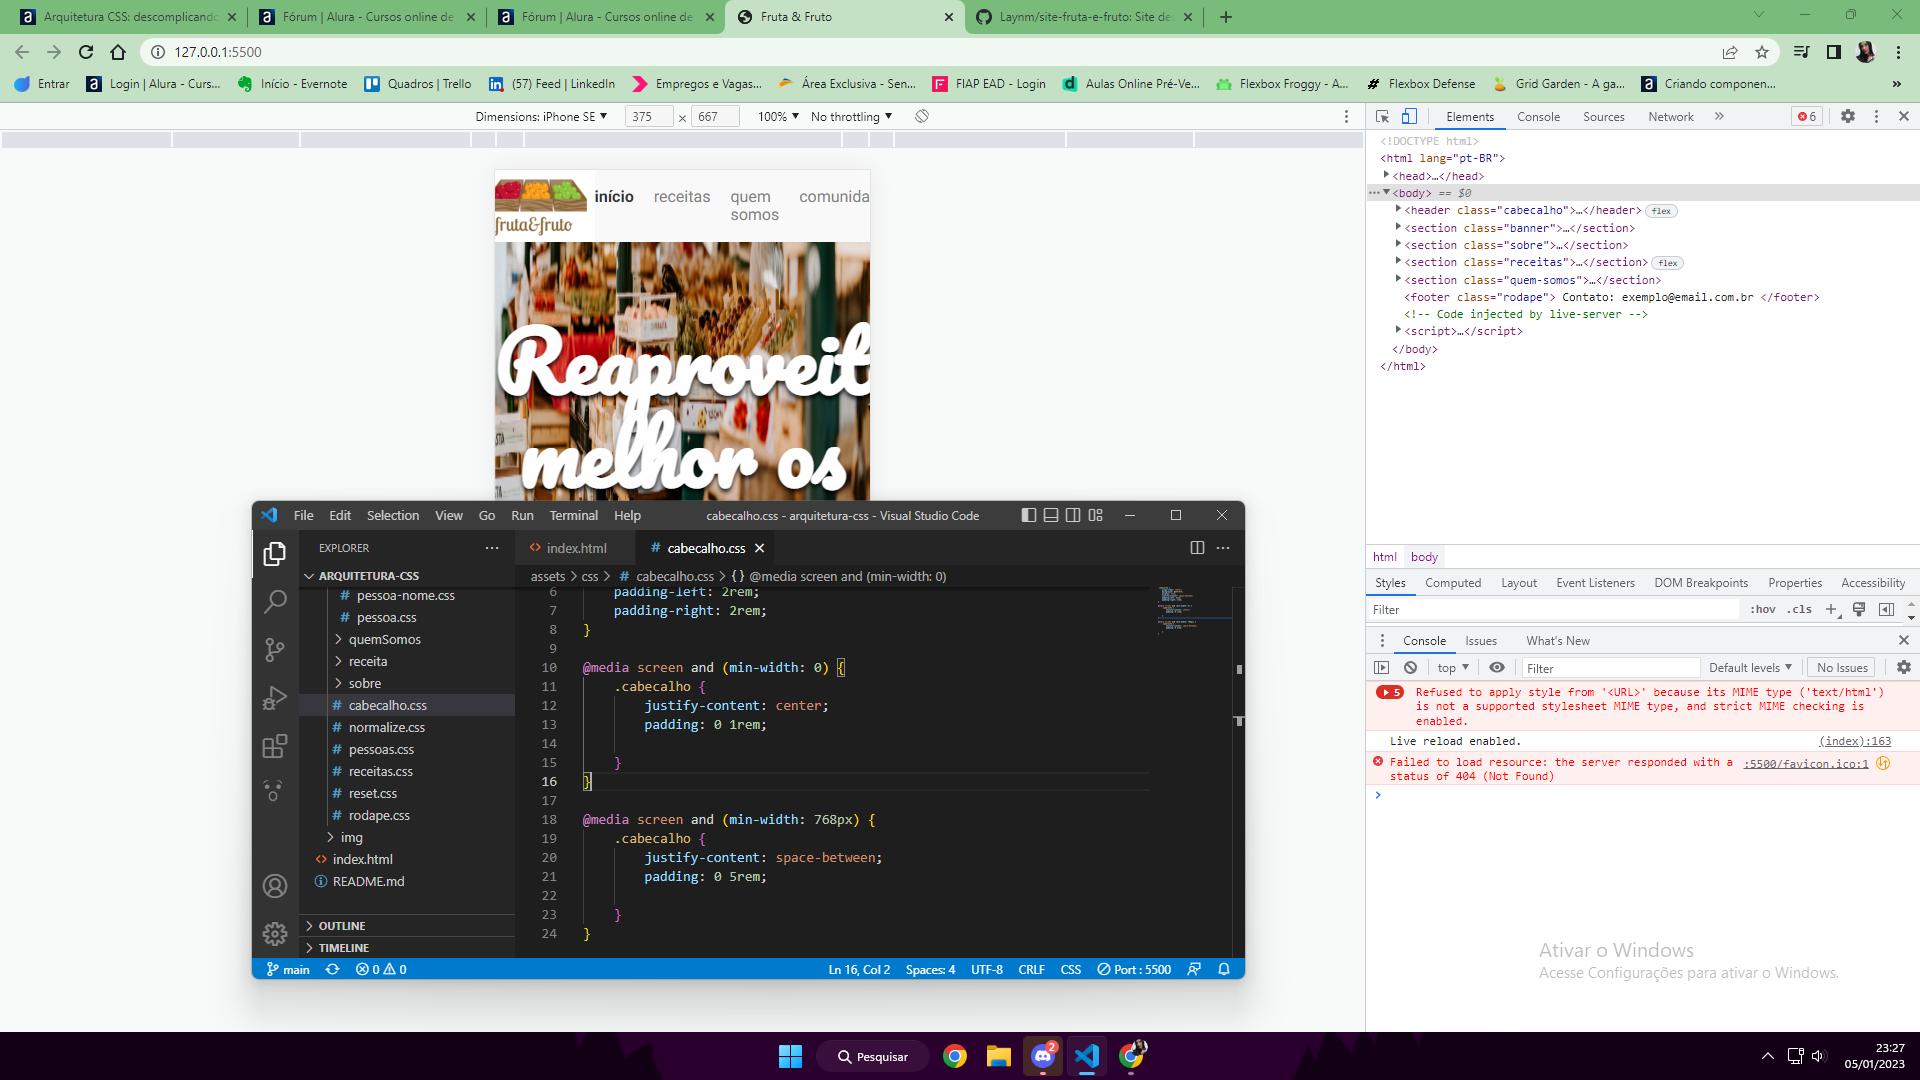Open VS Code Selection menu
This screenshot has height=1080, width=1920.
coord(392,515)
